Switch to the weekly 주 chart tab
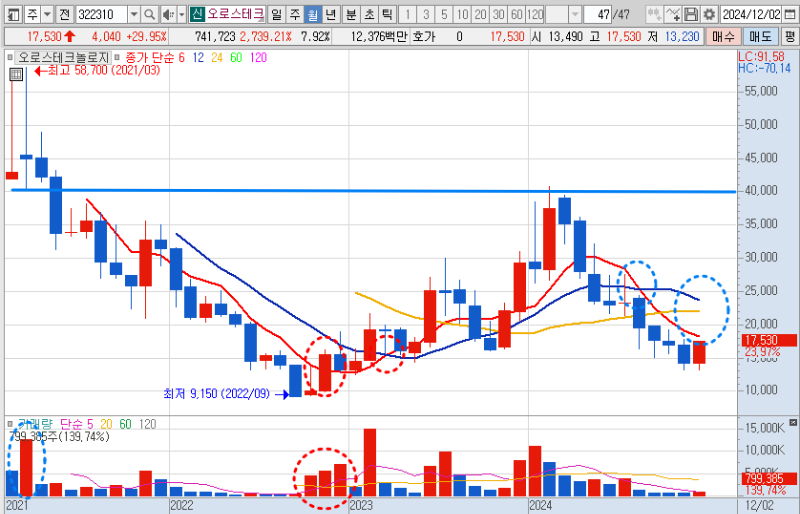This screenshot has width=800, height=514. point(294,14)
